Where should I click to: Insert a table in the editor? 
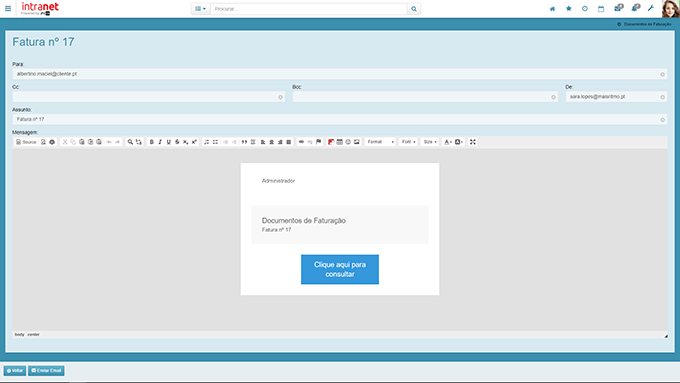[x=340, y=142]
